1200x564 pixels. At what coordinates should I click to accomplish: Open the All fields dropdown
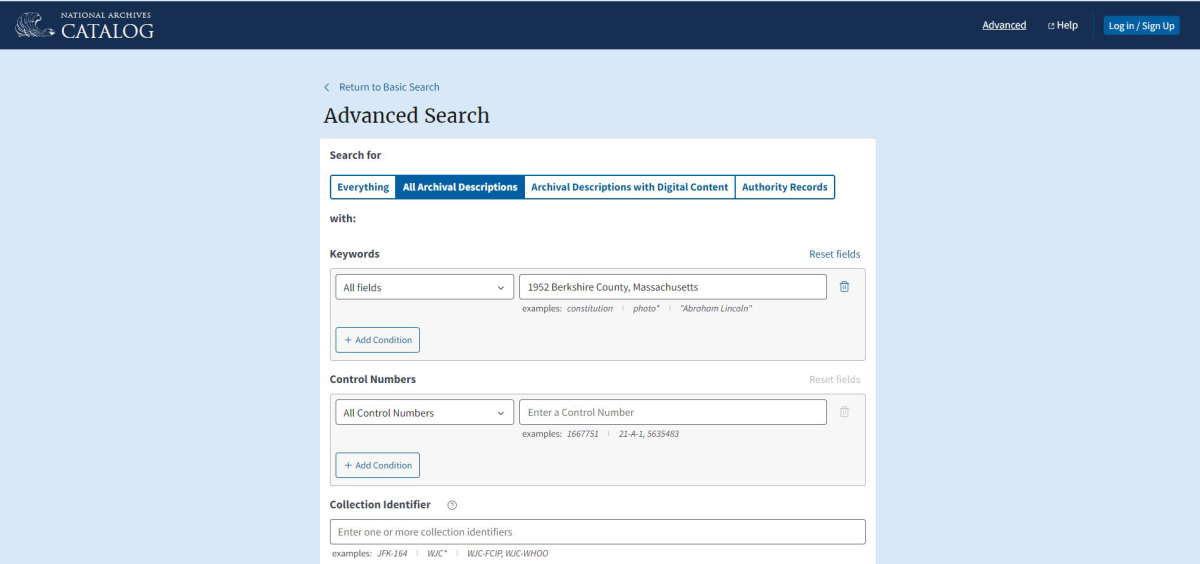click(424, 287)
